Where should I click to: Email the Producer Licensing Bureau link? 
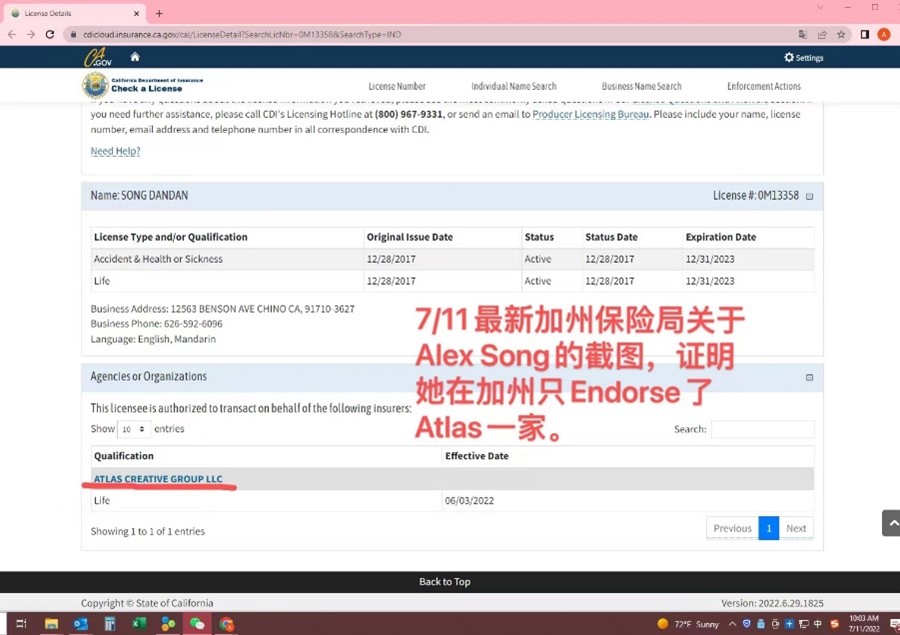click(x=591, y=114)
